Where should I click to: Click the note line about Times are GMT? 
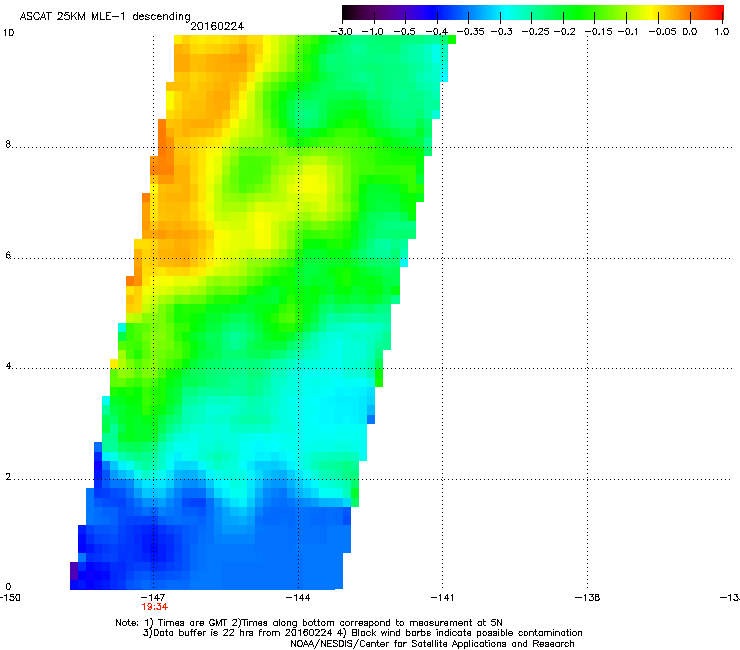pyautogui.click(x=309, y=623)
